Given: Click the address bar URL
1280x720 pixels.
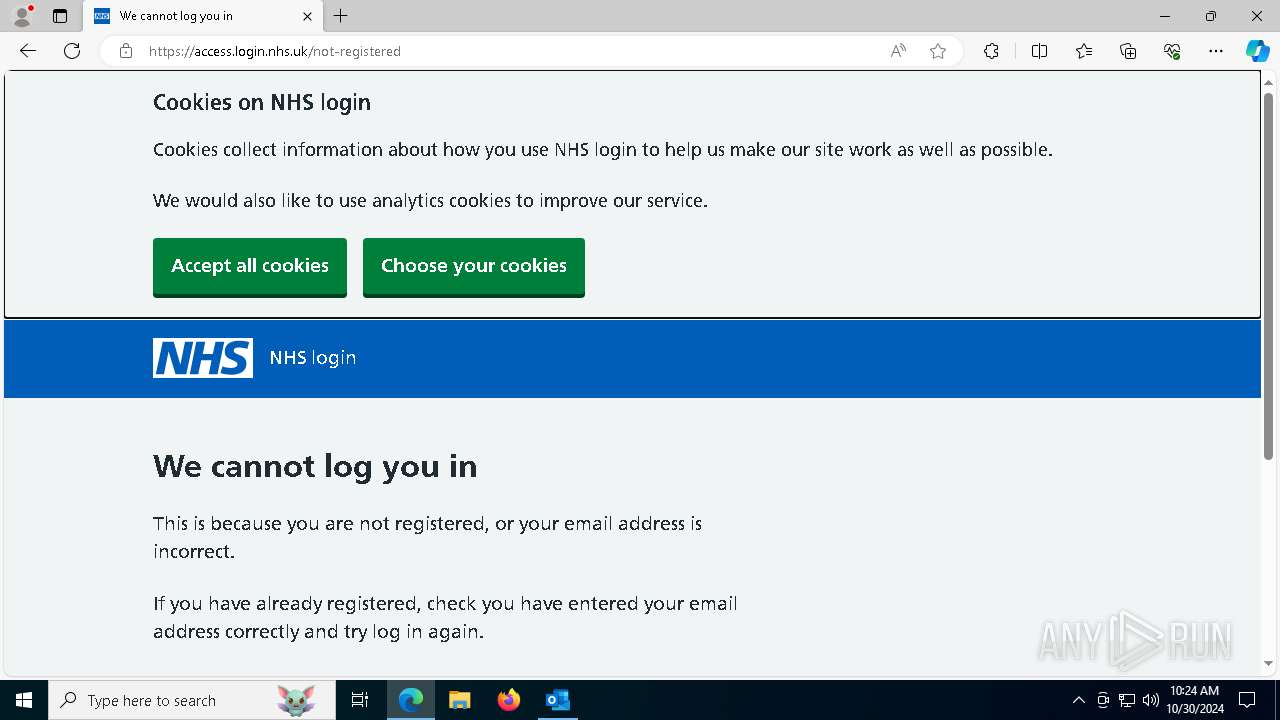Looking at the screenshot, I should 274,51.
